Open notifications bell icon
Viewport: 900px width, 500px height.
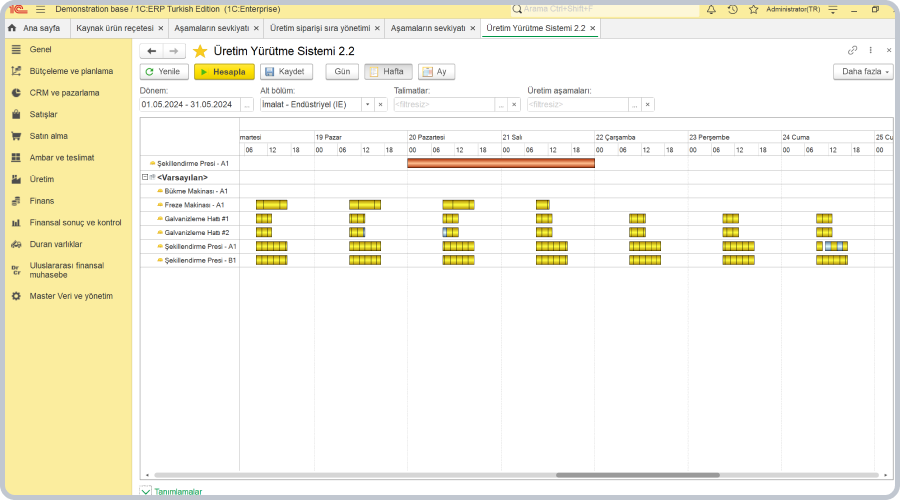coord(711,9)
